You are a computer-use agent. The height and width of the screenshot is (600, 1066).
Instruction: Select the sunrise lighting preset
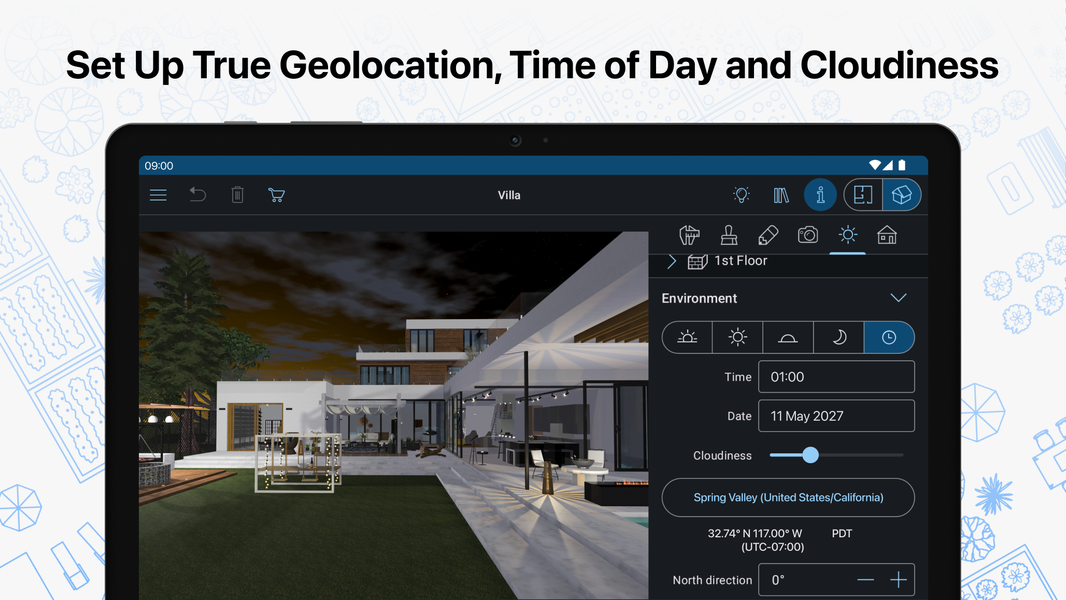click(x=687, y=338)
